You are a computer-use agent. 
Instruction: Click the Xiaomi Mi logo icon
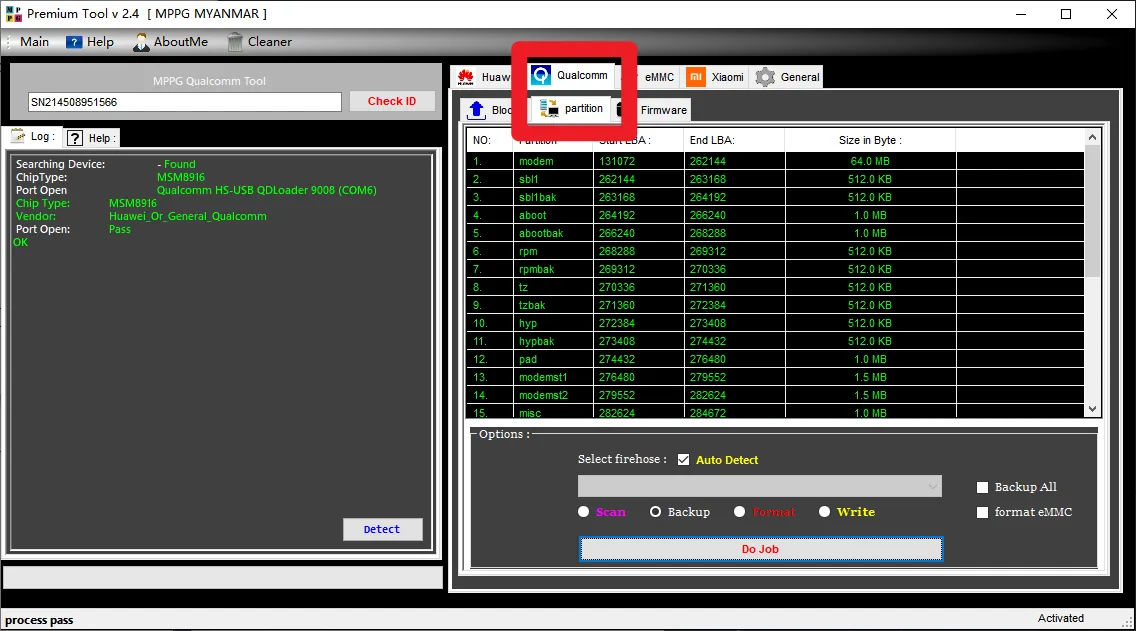pos(696,77)
